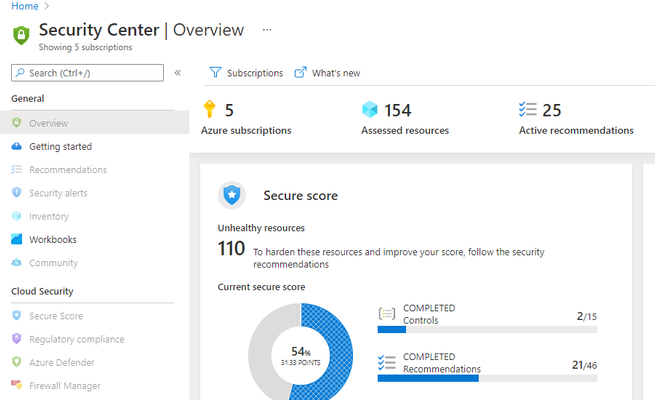Focus the Search (Ctrl+/) box
This screenshot has width=655, height=400.
tap(87, 73)
